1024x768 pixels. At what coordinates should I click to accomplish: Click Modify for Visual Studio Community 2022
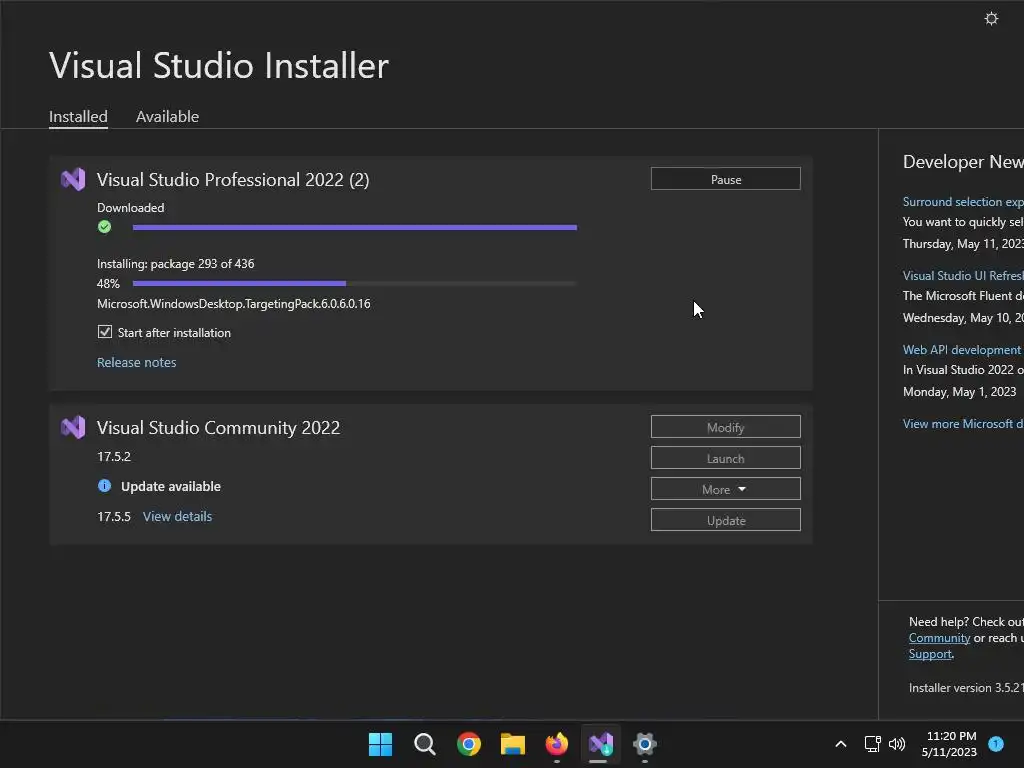726,427
